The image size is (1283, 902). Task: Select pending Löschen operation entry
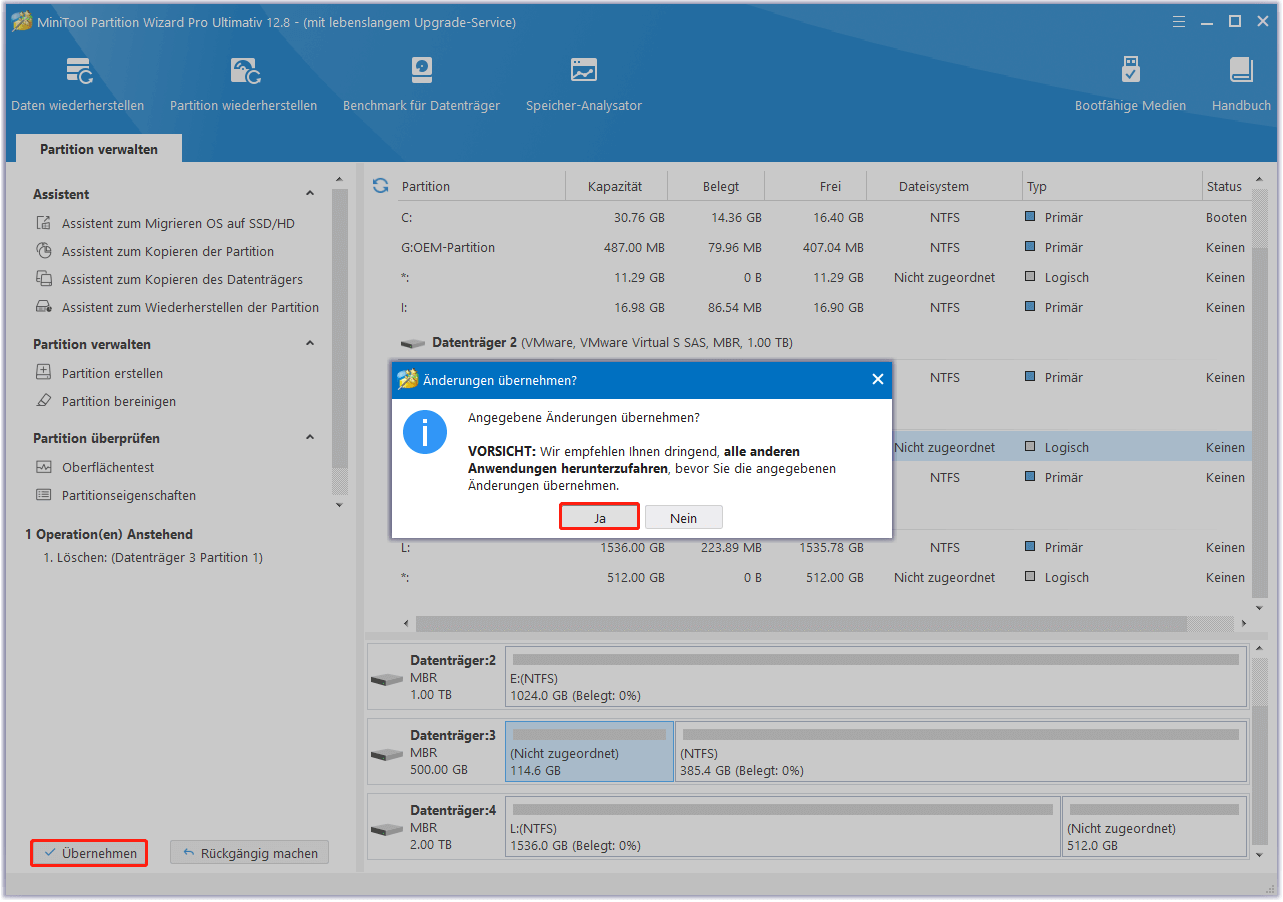click(153, 558)
